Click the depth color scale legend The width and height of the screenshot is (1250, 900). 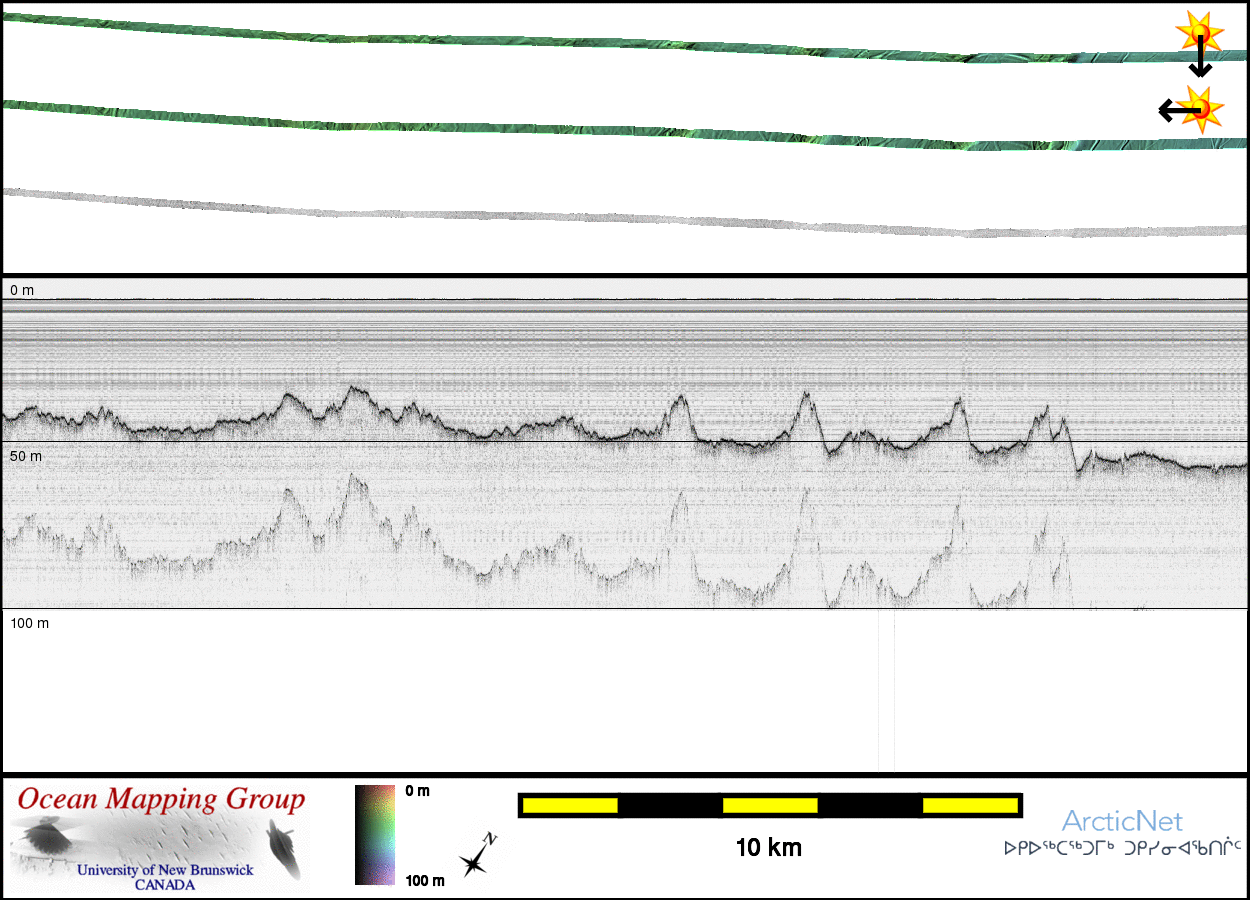pos(374,834)
